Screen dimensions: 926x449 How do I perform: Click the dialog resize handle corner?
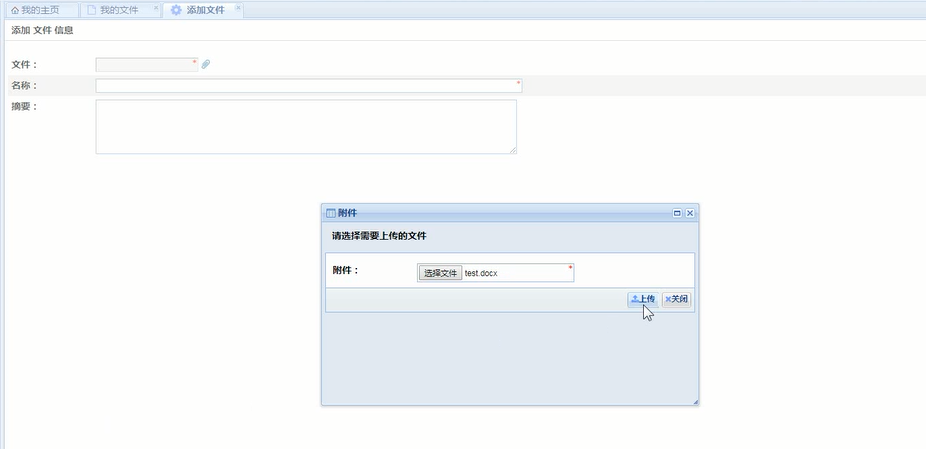pyautogui.click(x=696, y=402)
